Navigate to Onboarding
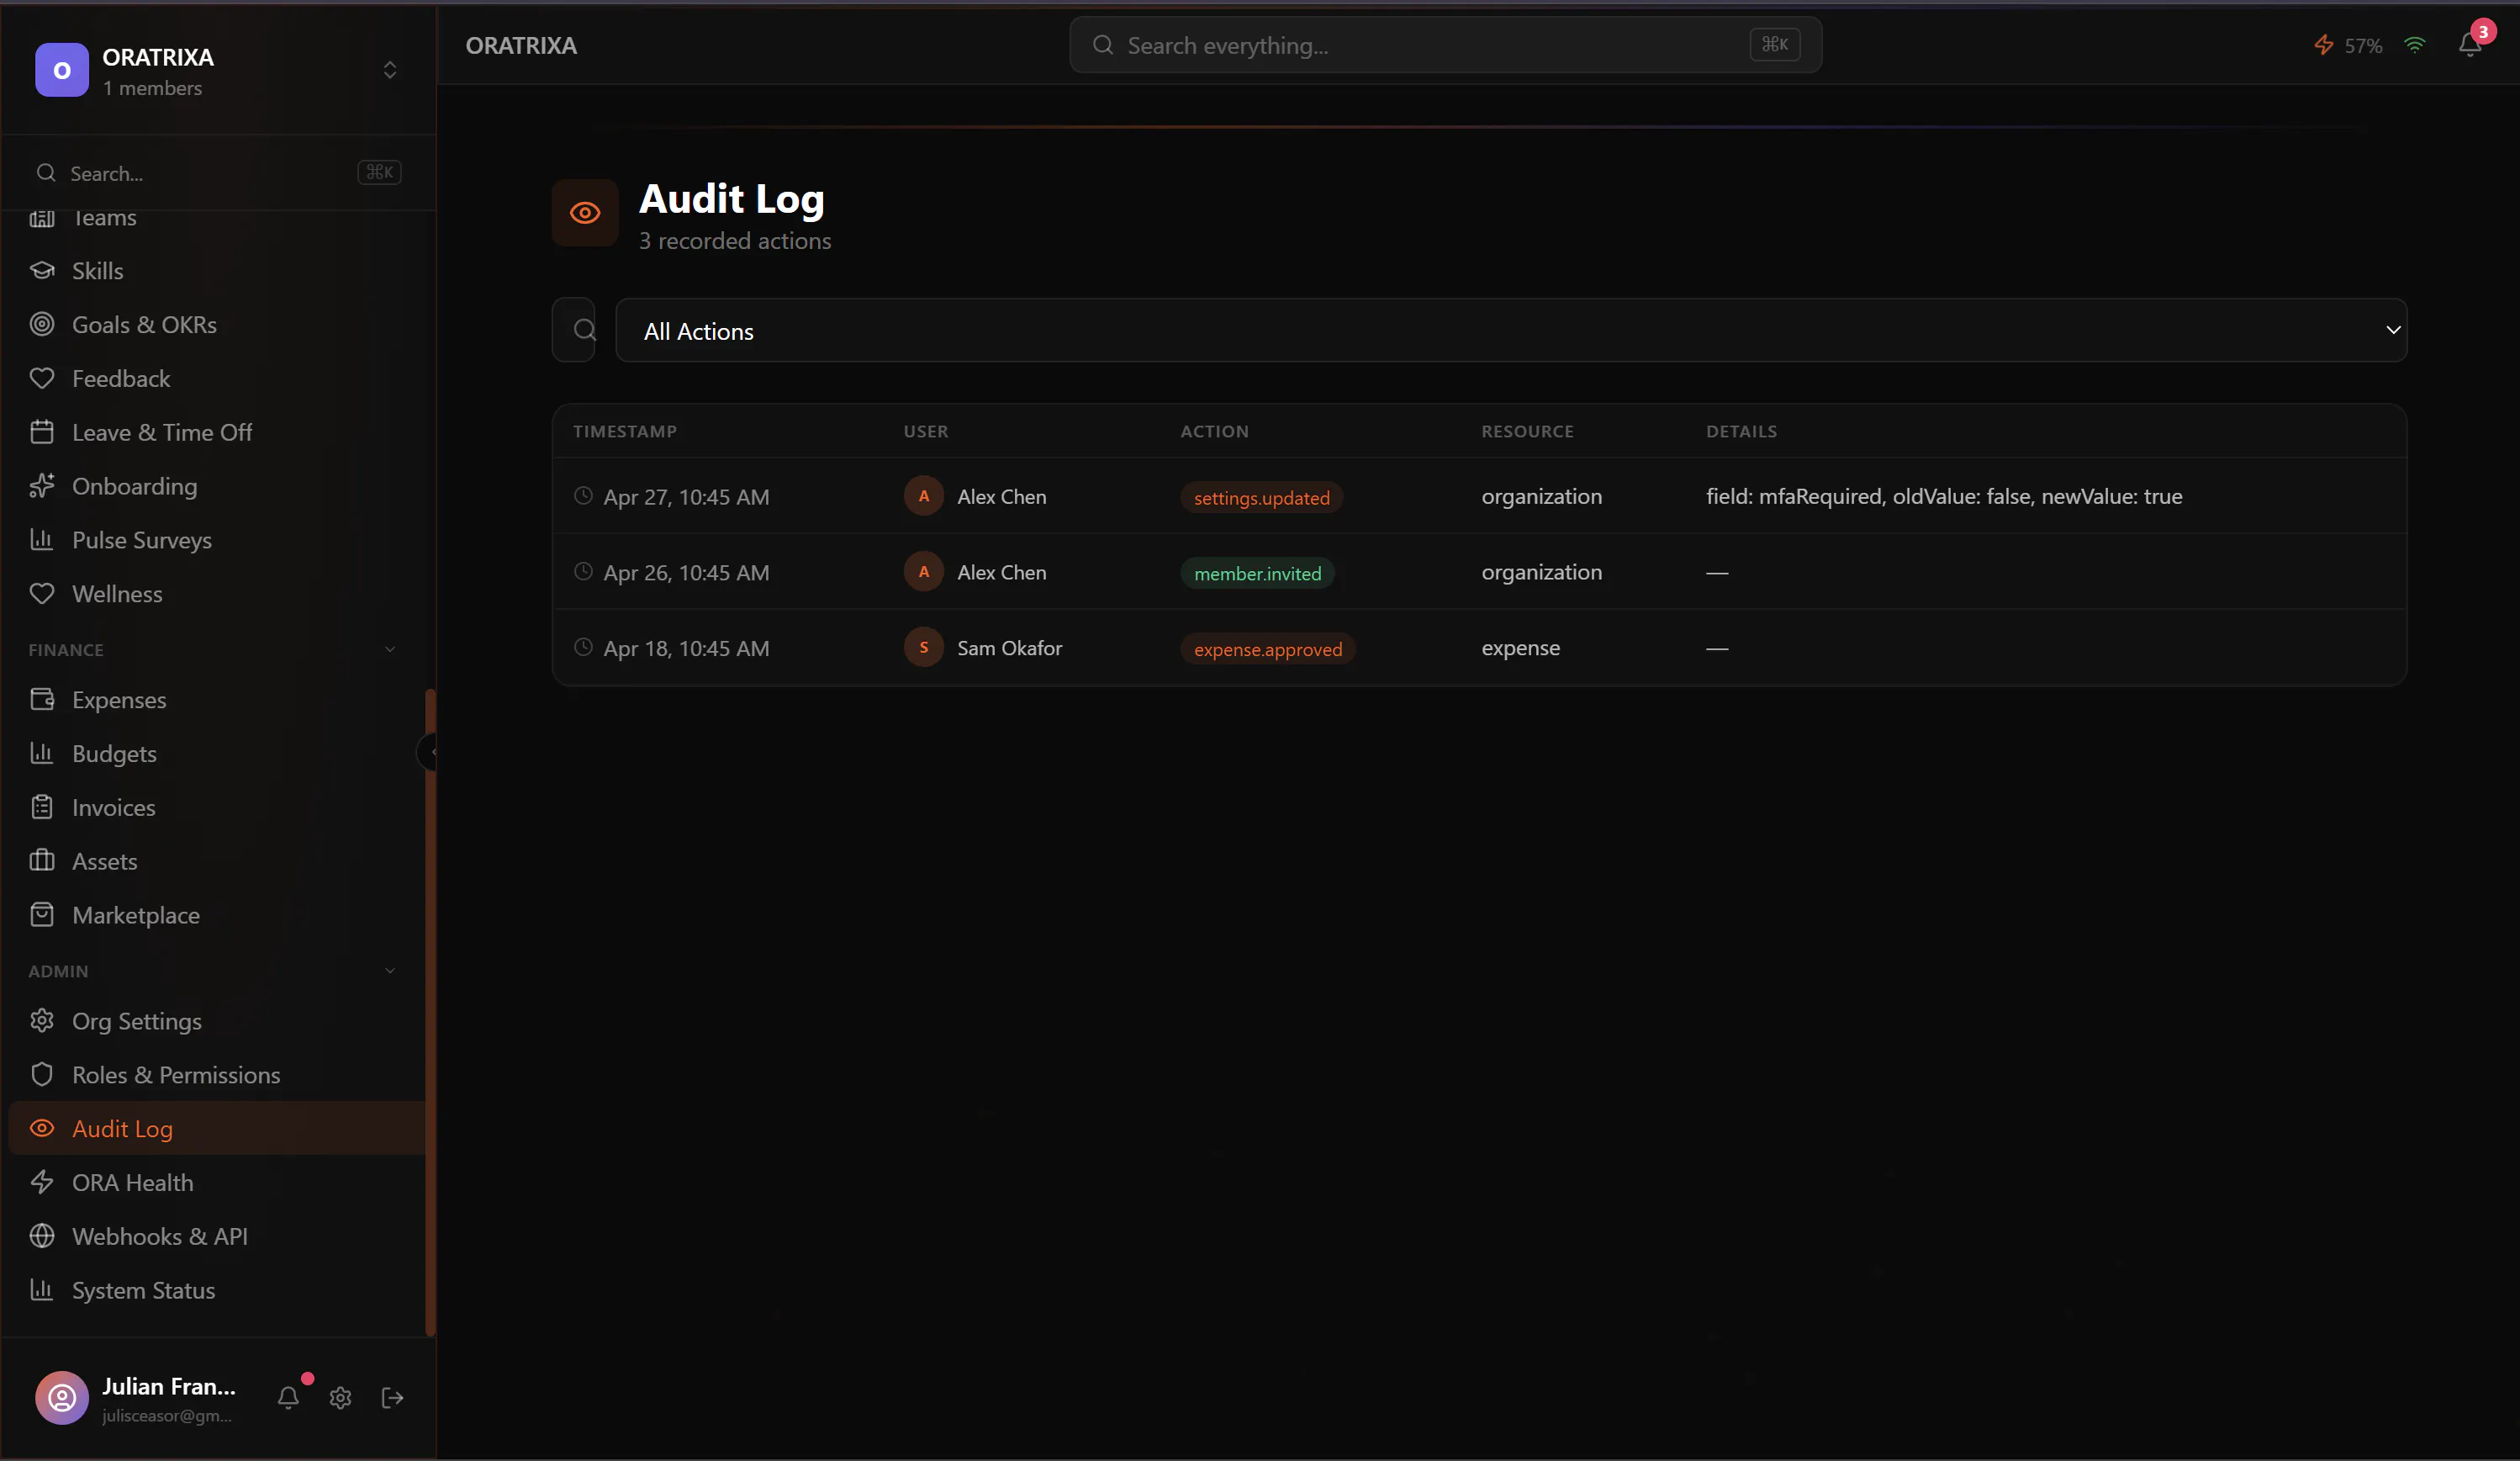Image resolution: width=2520 pixels, height=1461 pixels. pos(216,486)
